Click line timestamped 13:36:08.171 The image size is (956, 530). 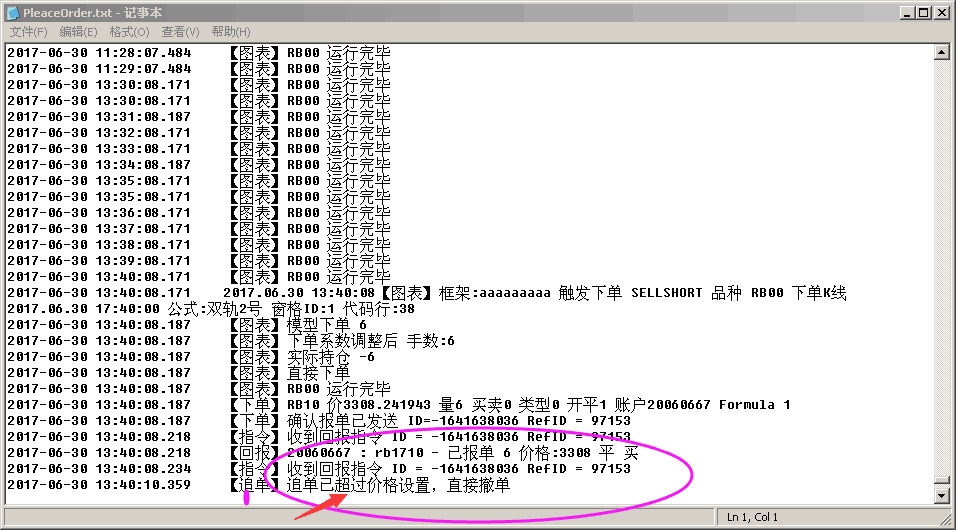[199, 213]
